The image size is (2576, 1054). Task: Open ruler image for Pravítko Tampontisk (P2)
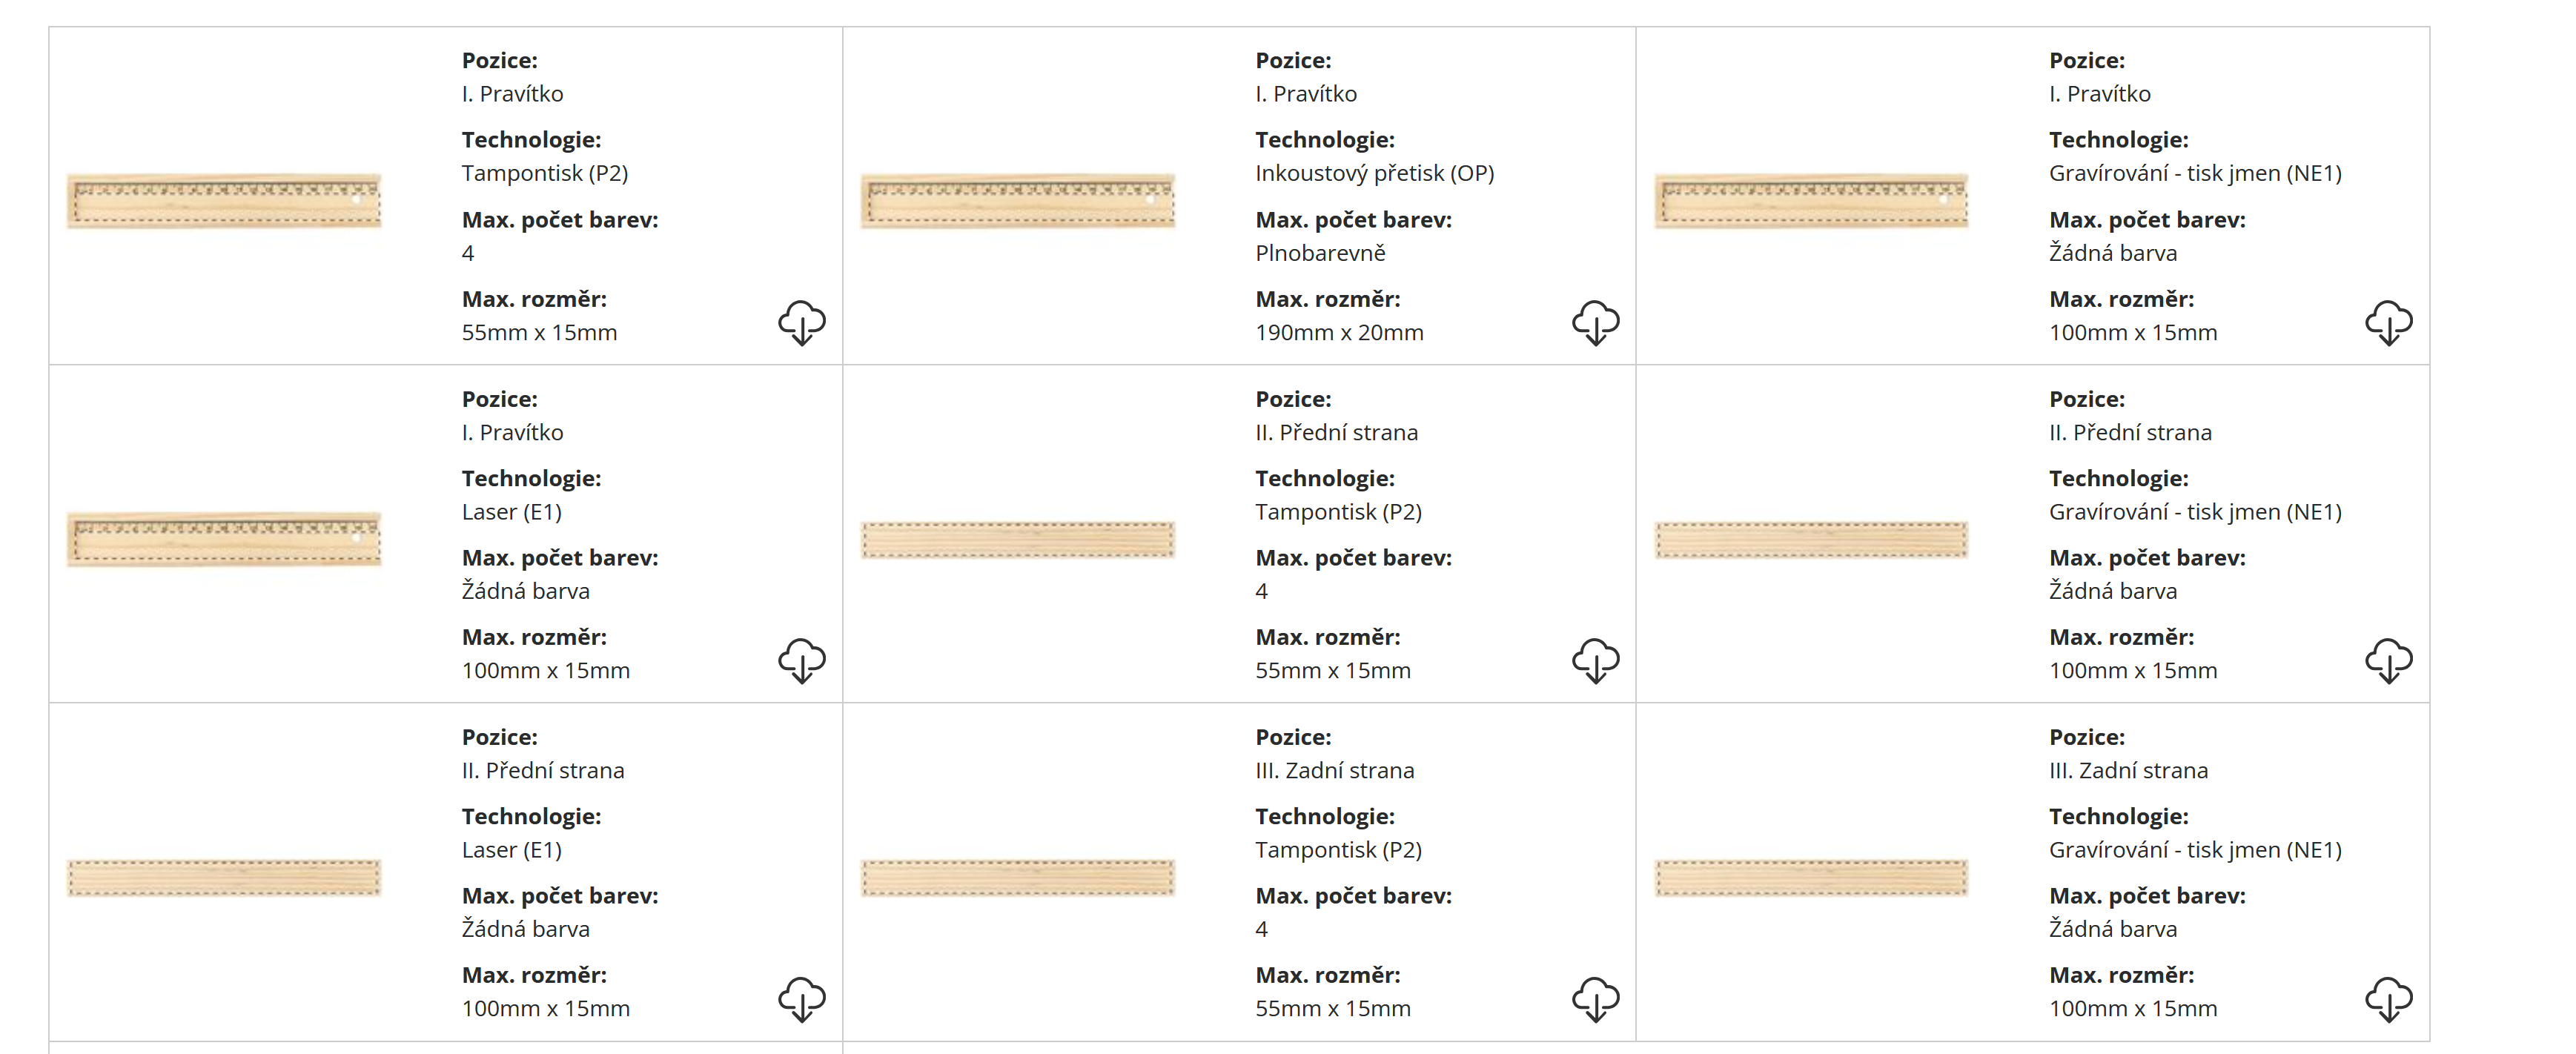224,201
